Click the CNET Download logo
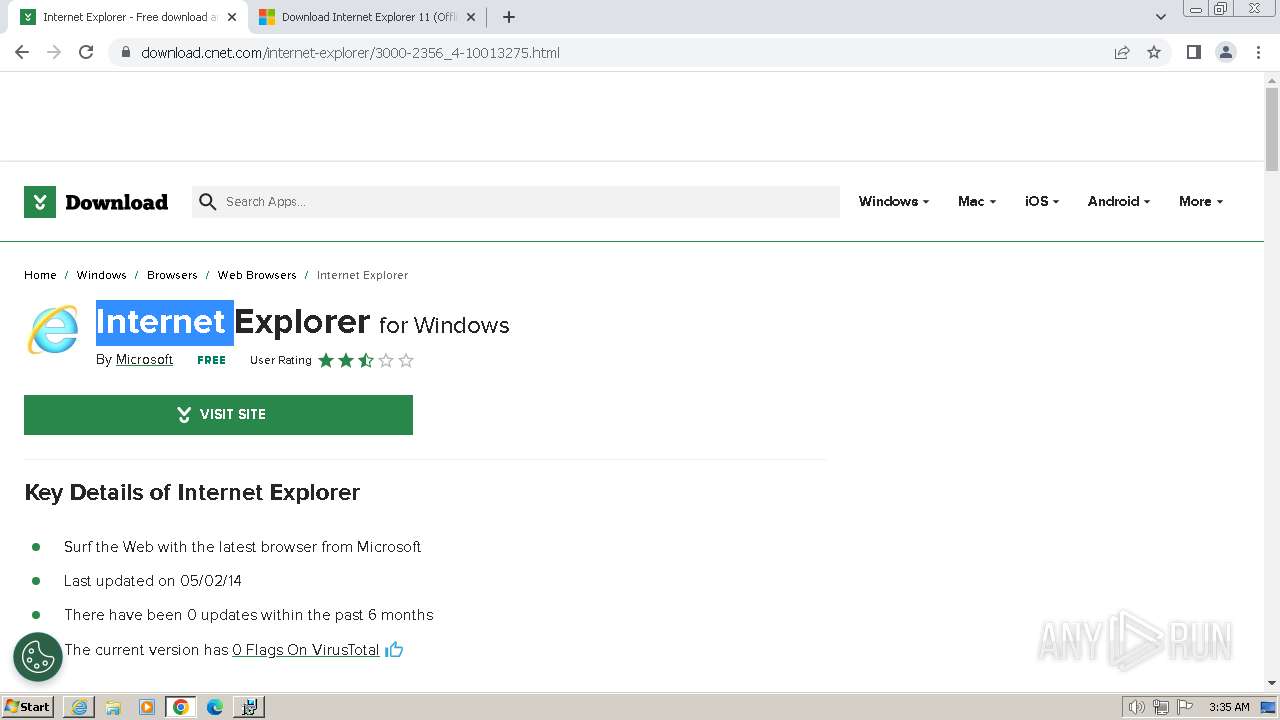The height and width of the screenshot is (720, 1280). 96,202
